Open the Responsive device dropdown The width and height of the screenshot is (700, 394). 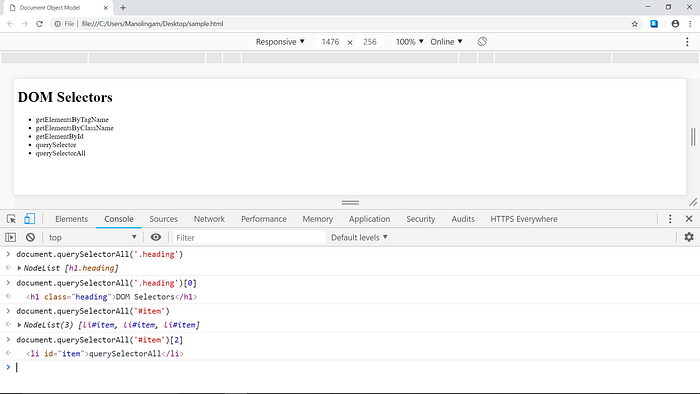pyautogui.click(x=280, y=42)
